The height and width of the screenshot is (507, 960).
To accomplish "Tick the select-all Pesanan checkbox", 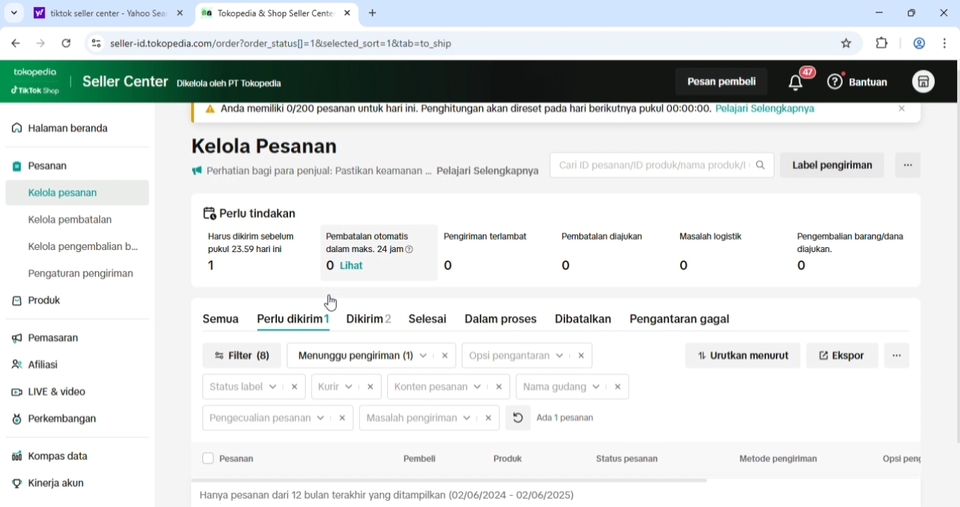I will 208,459.
